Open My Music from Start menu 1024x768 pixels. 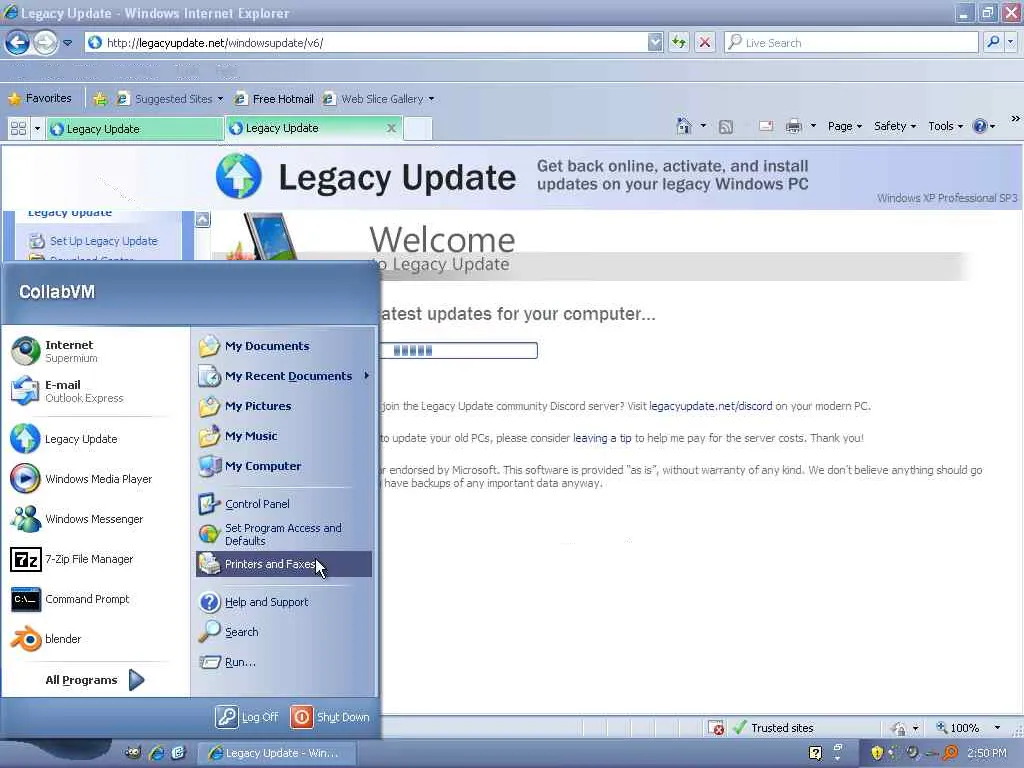tap(285, 436)
